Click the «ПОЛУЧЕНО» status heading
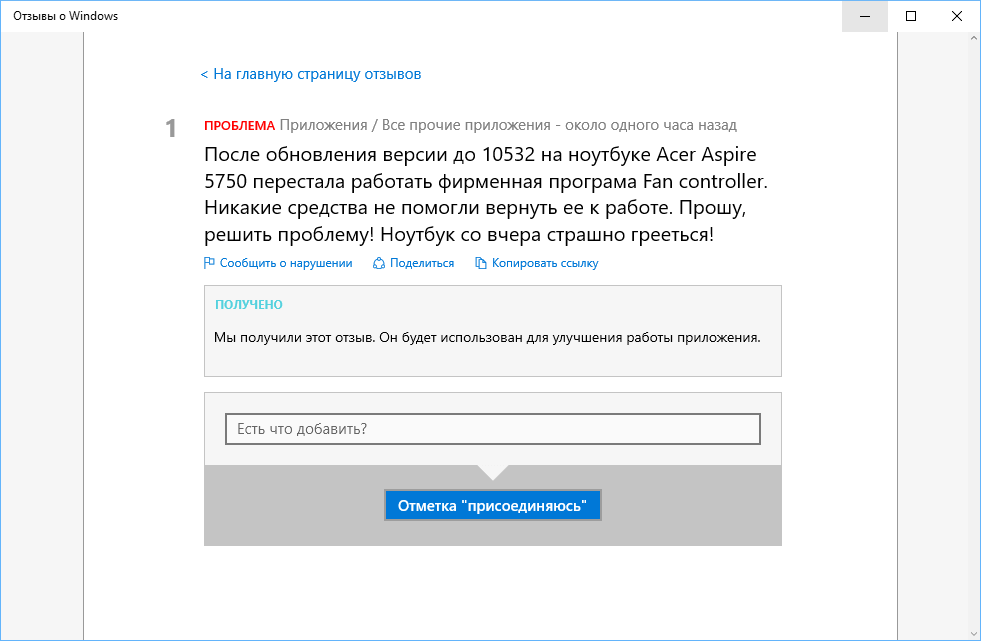The image size is (981, 641). [x=249, y=304]
